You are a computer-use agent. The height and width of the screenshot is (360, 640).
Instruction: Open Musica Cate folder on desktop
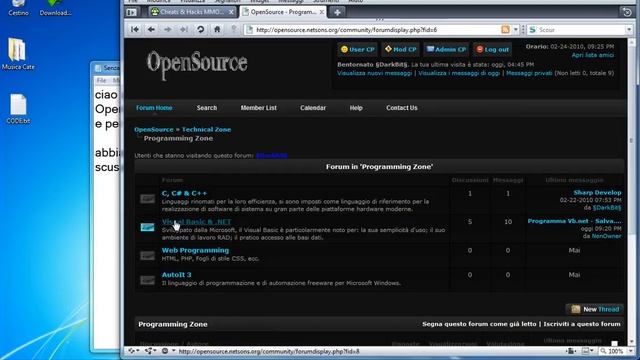18,54
